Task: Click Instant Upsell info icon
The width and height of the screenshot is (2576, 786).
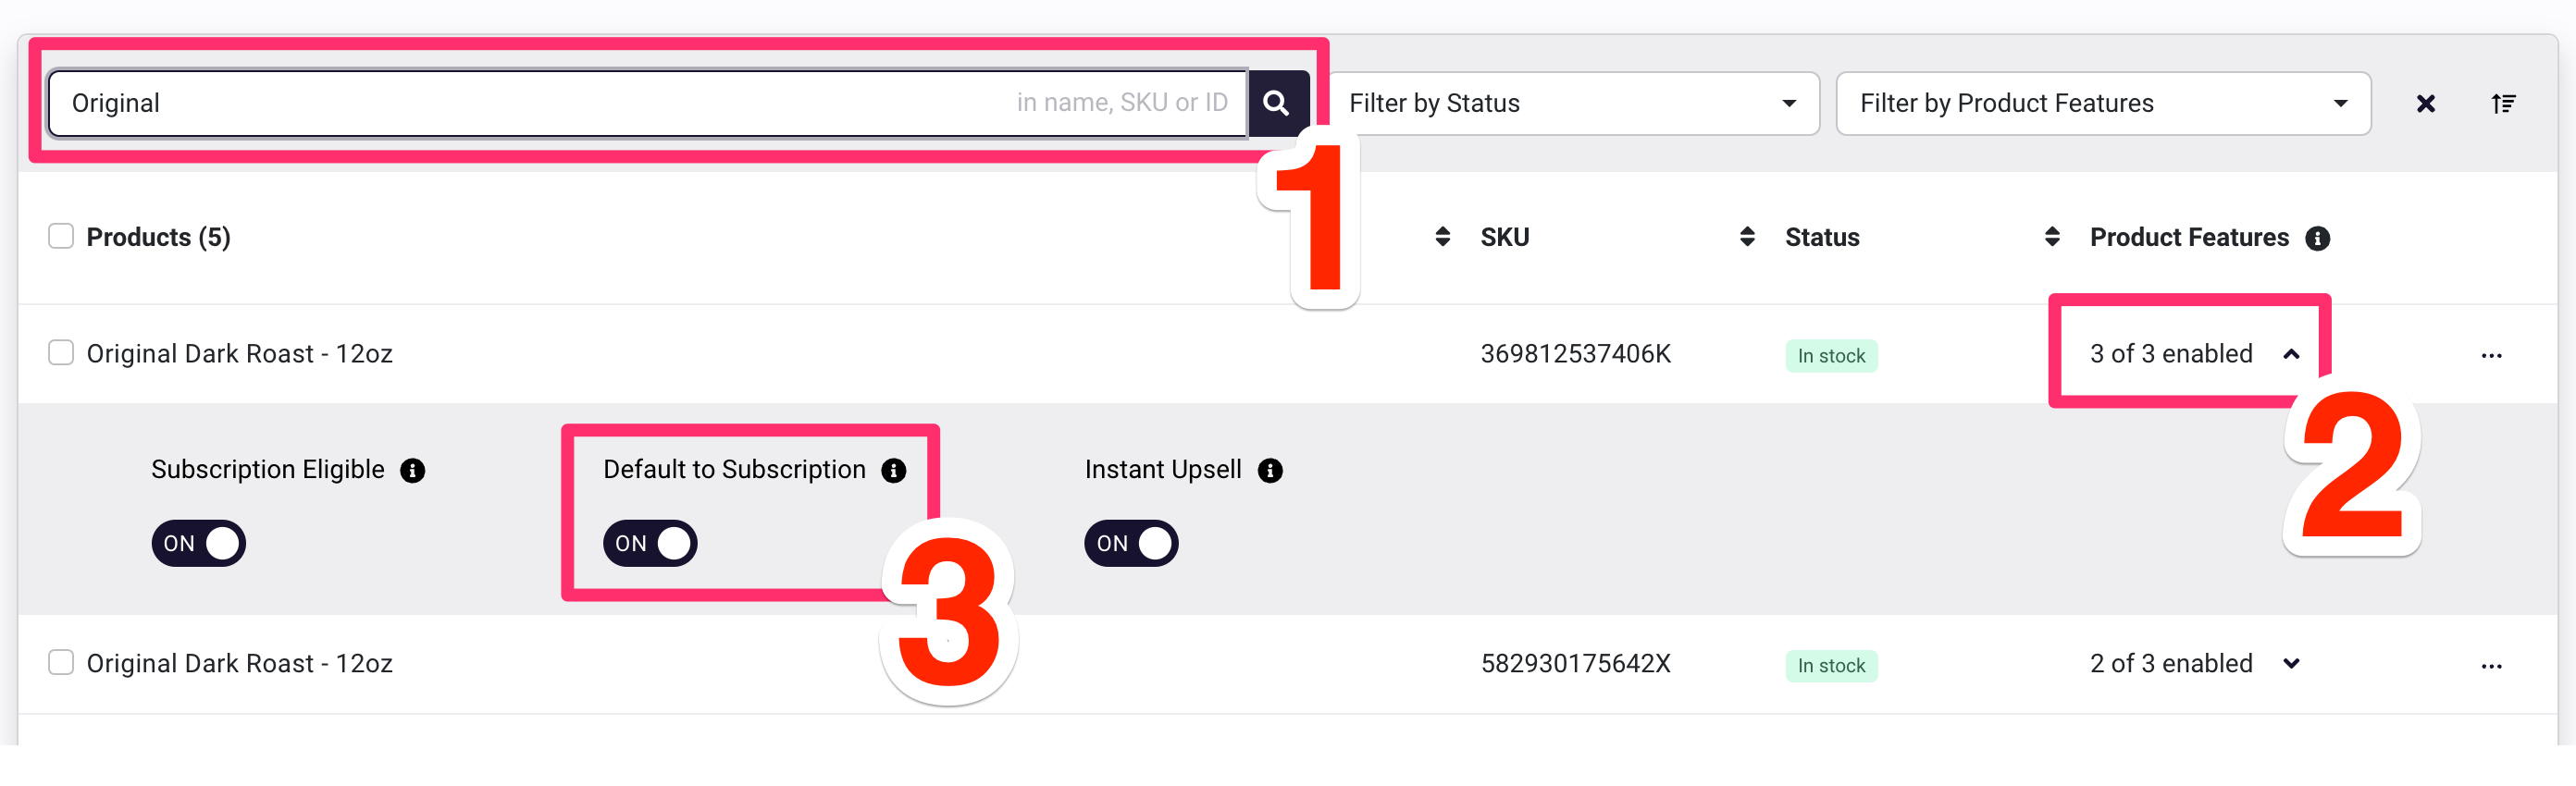Action: (x=1270, y=471)
